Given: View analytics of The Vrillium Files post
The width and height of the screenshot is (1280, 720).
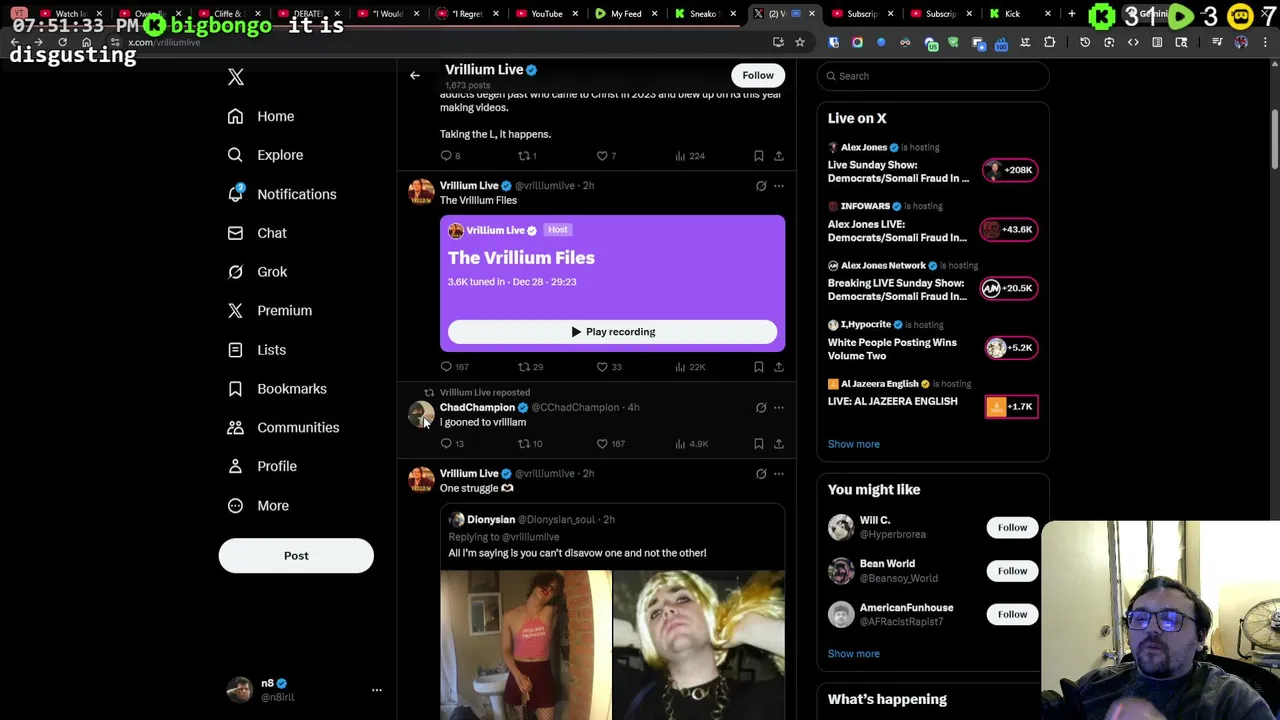Looking at the screenshot, I should pos(691,367).
